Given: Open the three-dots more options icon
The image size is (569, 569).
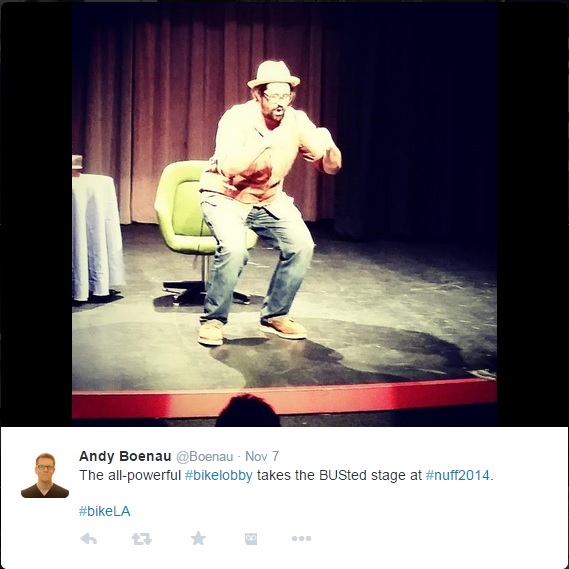Looking at the screenshot, I should [x=301, y=539].
